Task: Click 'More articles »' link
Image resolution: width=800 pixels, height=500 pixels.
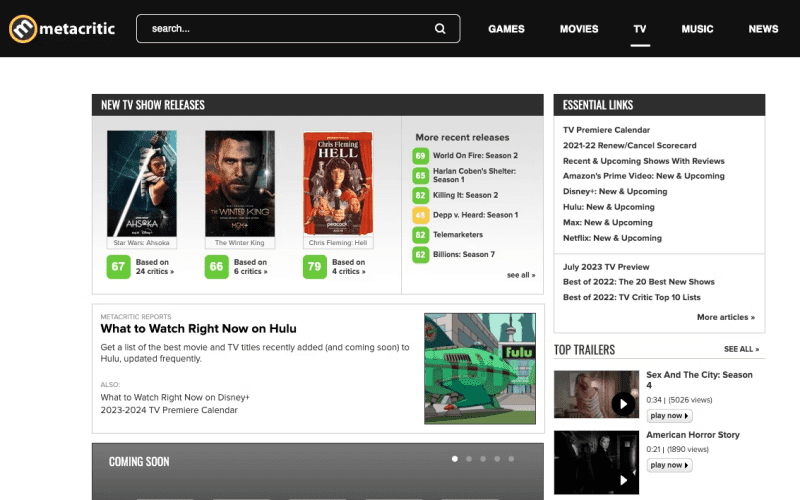Action: [726, 317]
